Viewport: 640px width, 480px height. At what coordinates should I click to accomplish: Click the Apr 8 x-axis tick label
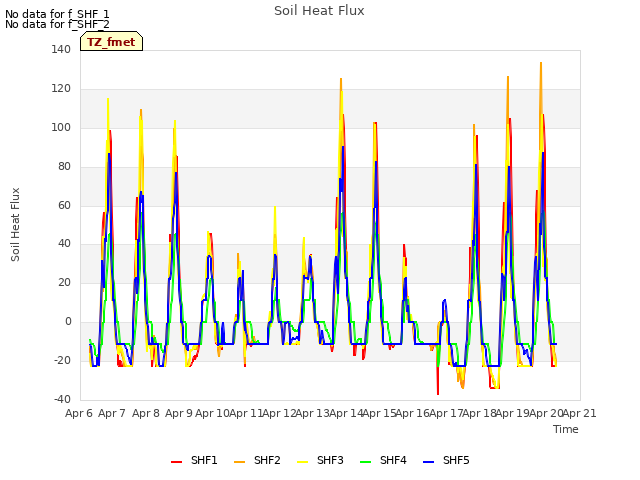coord(146,413)
